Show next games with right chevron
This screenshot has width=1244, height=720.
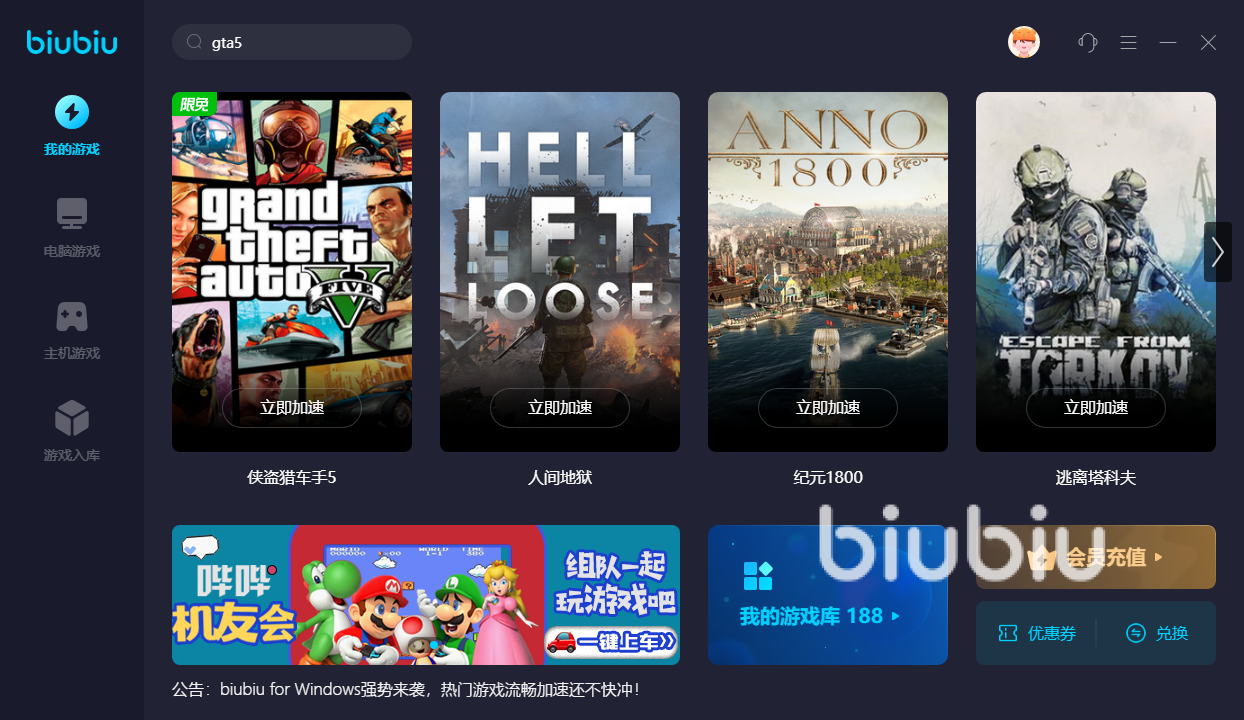point(1217,252)
